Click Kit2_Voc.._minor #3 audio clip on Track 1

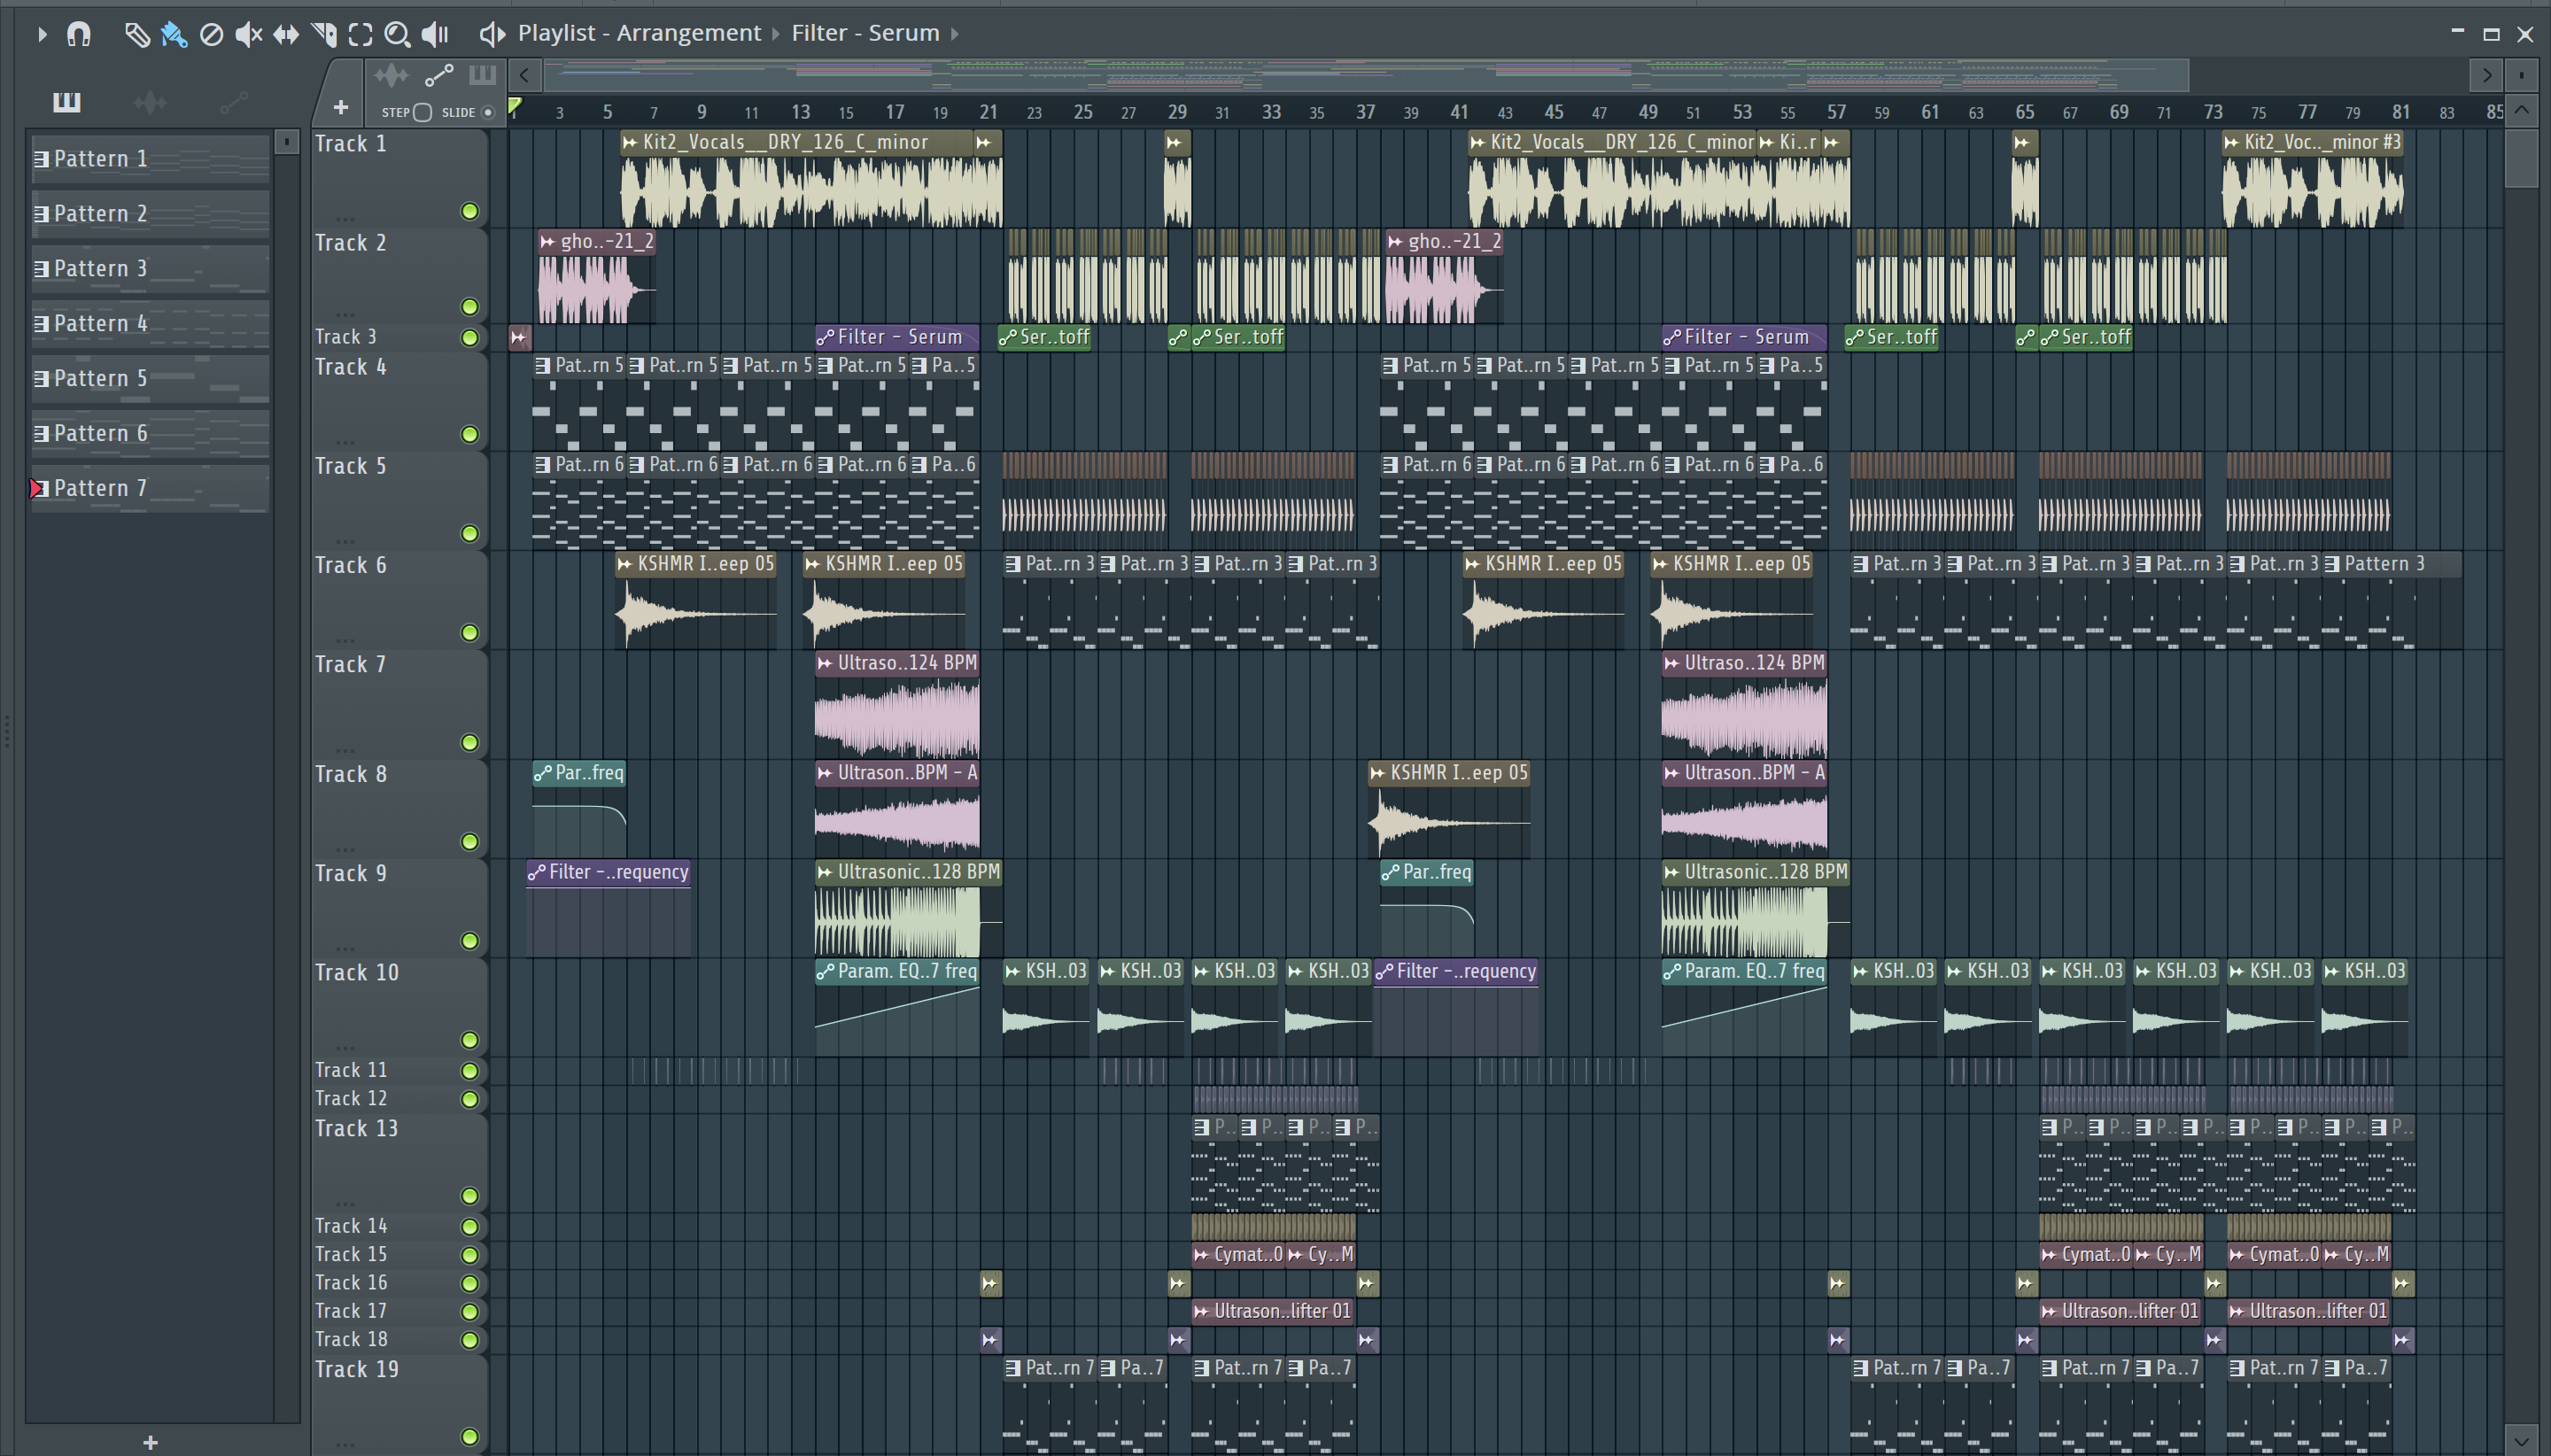[2312, 180]
